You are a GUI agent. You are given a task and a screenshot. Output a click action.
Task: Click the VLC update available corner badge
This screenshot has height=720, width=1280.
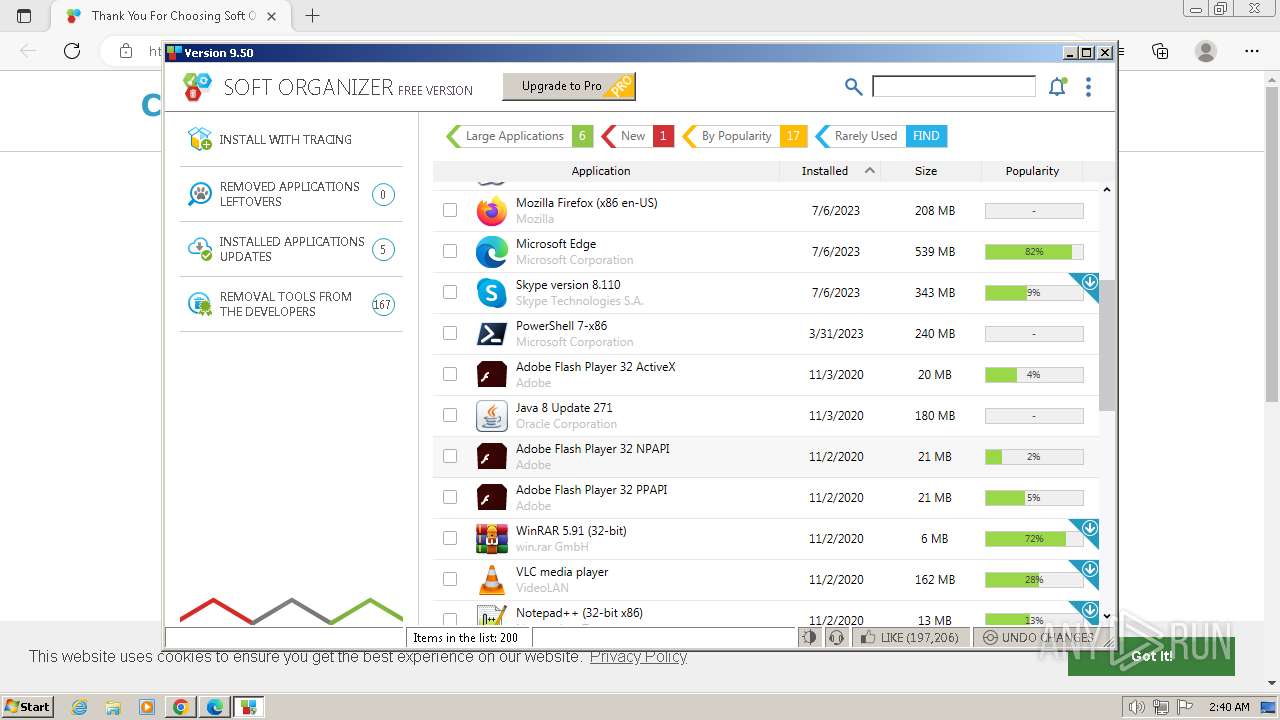[1087, 572]
